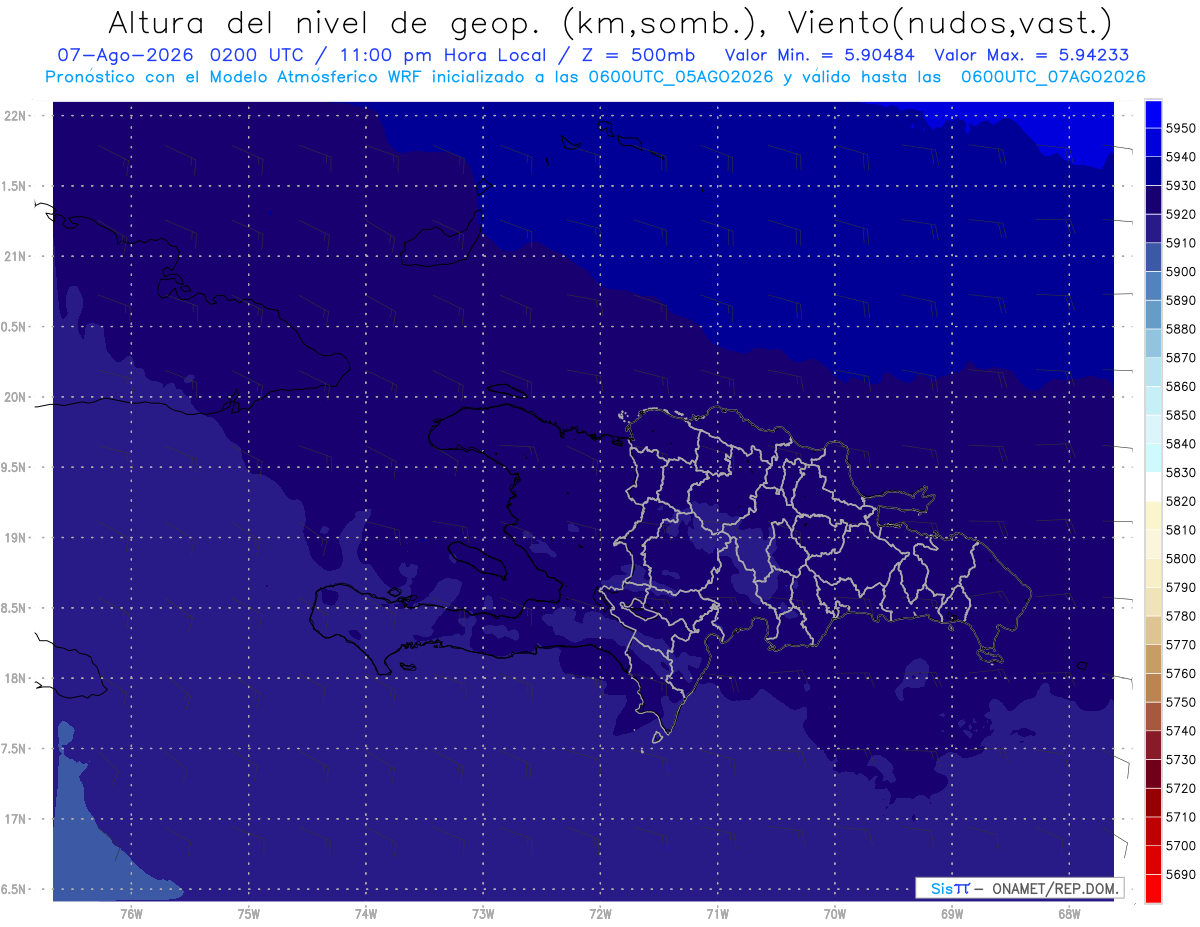
Task: Pick the color band between 5940 and 5950
Action: coord(1153,143)
